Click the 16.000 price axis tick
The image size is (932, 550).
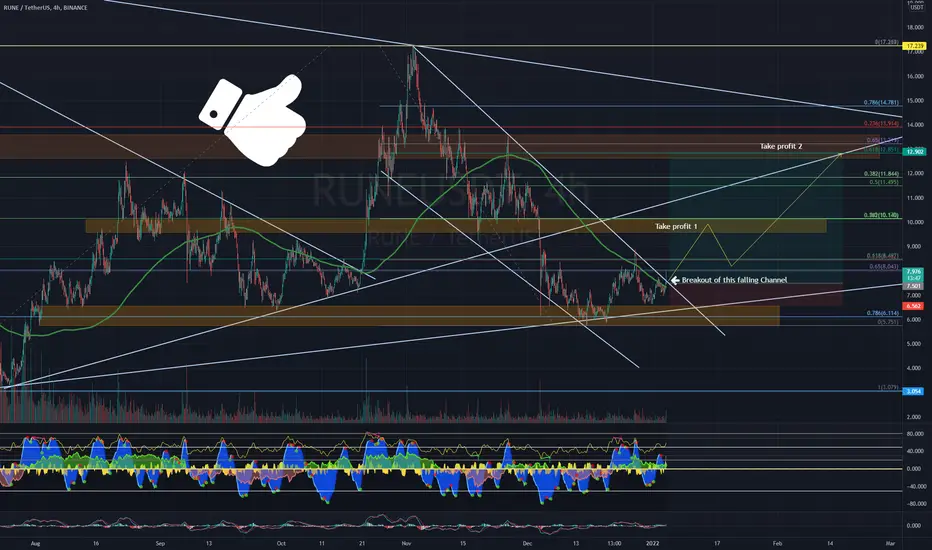(915, 76)
